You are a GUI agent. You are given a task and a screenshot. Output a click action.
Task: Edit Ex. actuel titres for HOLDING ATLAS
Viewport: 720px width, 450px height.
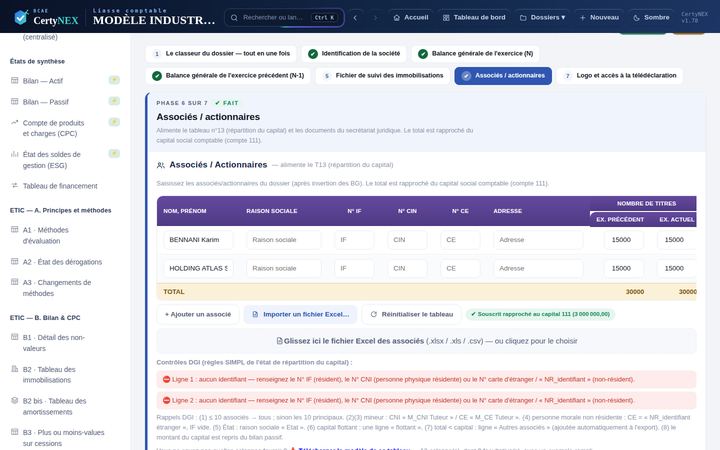[x=676, y=268]
